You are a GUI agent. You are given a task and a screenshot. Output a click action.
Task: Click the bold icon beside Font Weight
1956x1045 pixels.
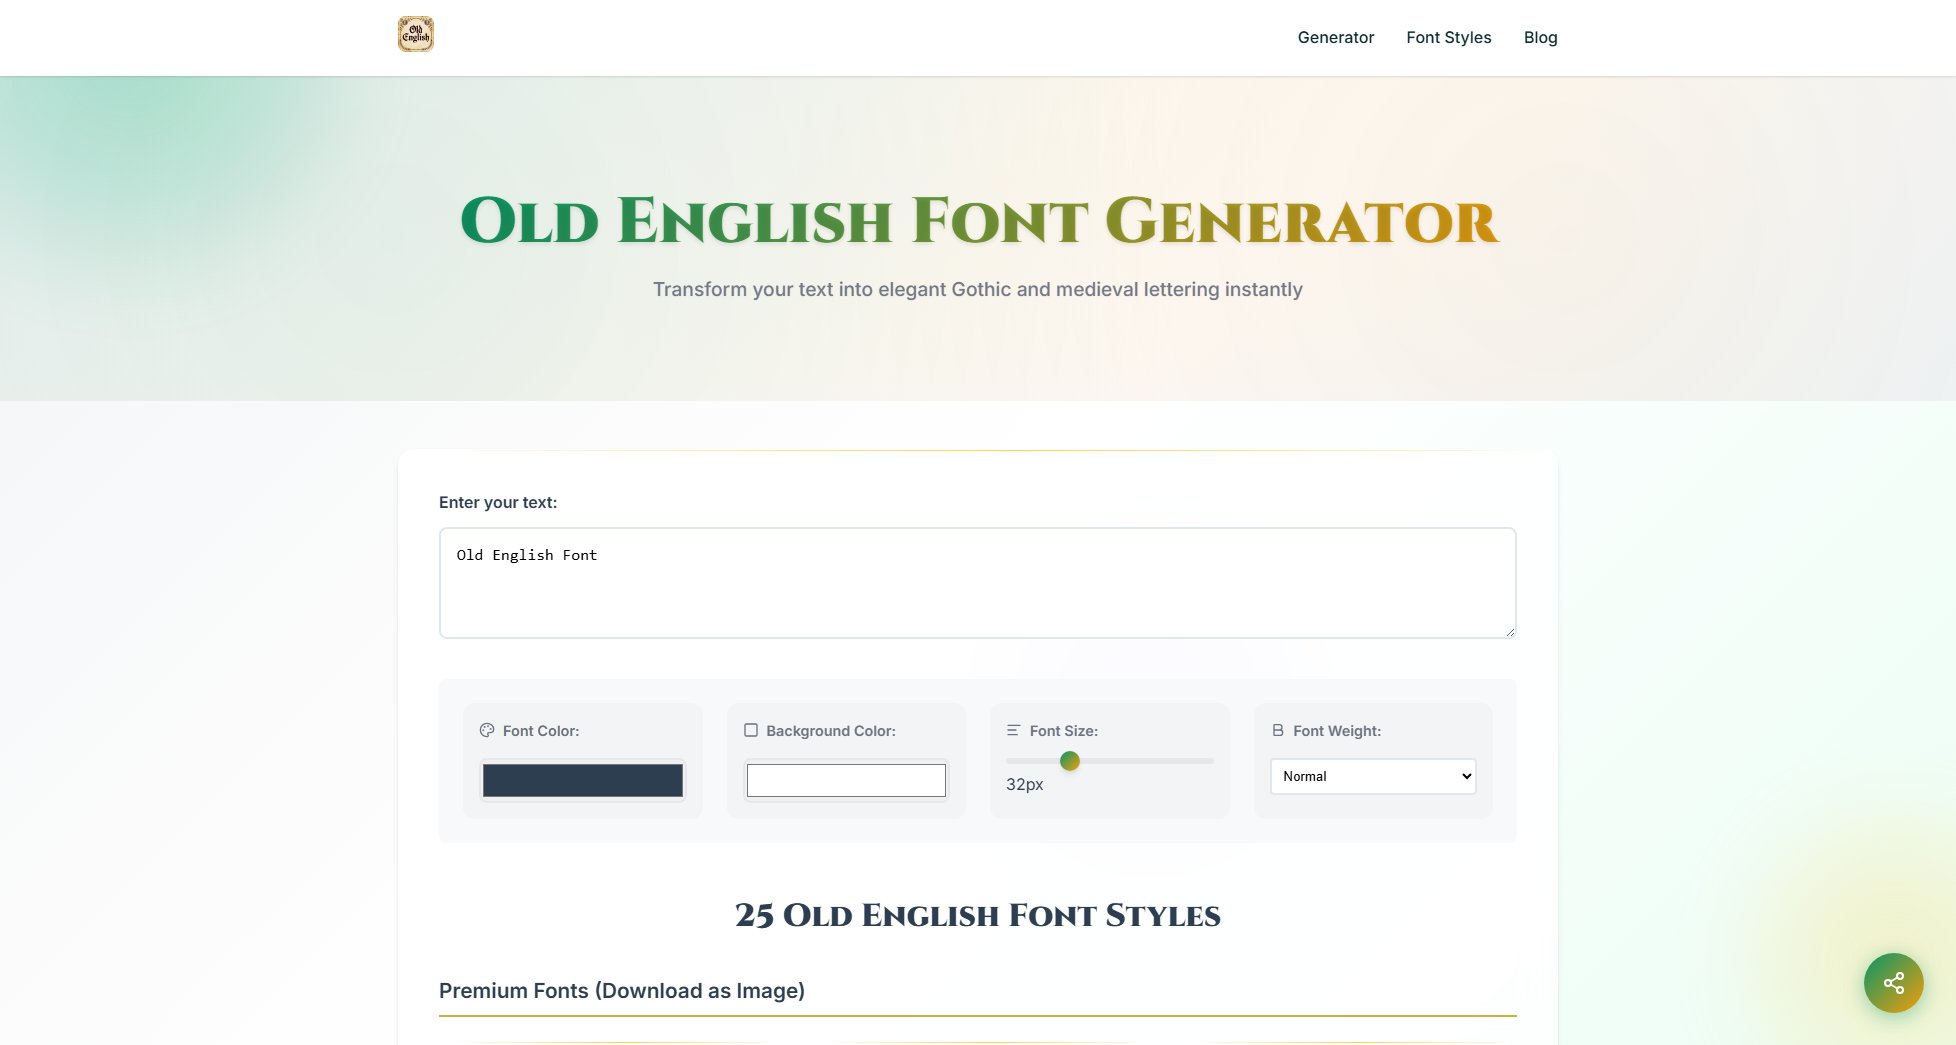pos(1277,731)
